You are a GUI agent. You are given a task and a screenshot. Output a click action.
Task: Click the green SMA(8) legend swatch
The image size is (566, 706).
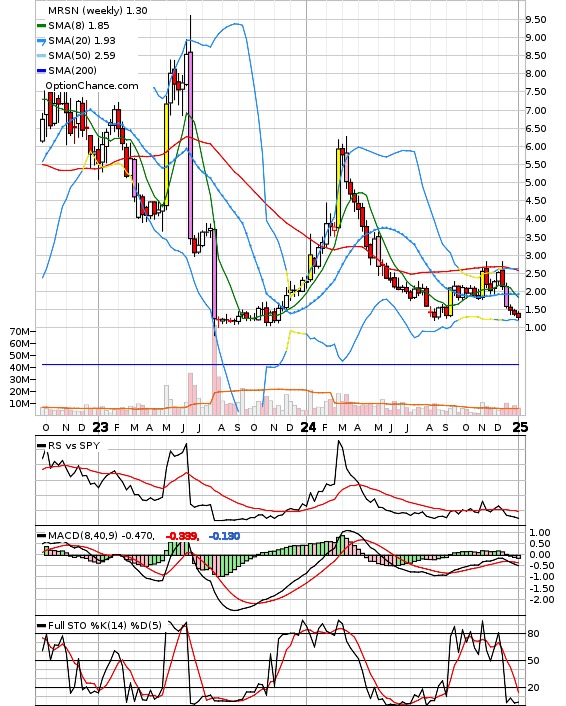(41, 26)
